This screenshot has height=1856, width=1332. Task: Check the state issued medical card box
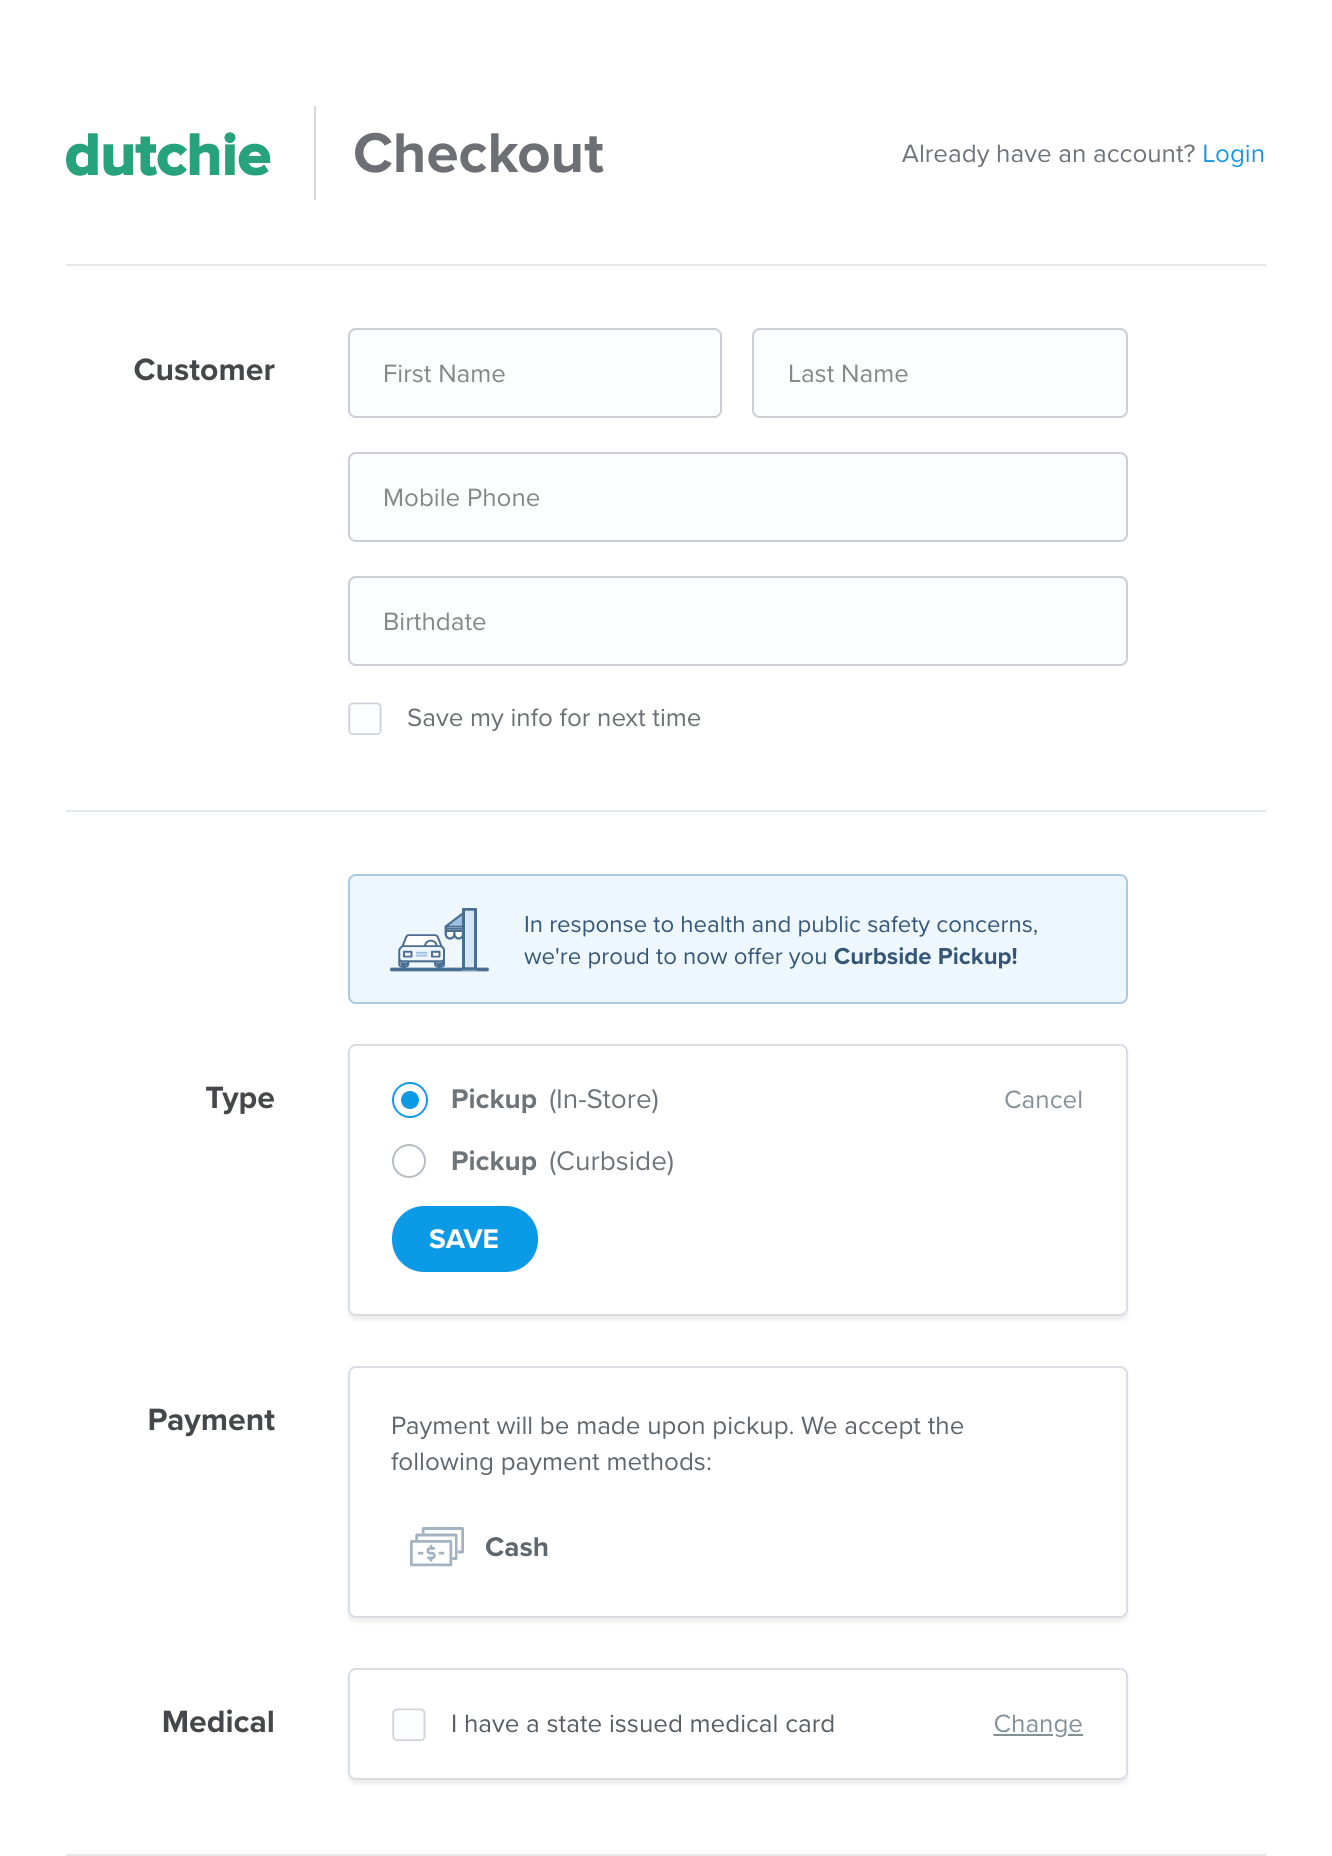pos(409,1724)
